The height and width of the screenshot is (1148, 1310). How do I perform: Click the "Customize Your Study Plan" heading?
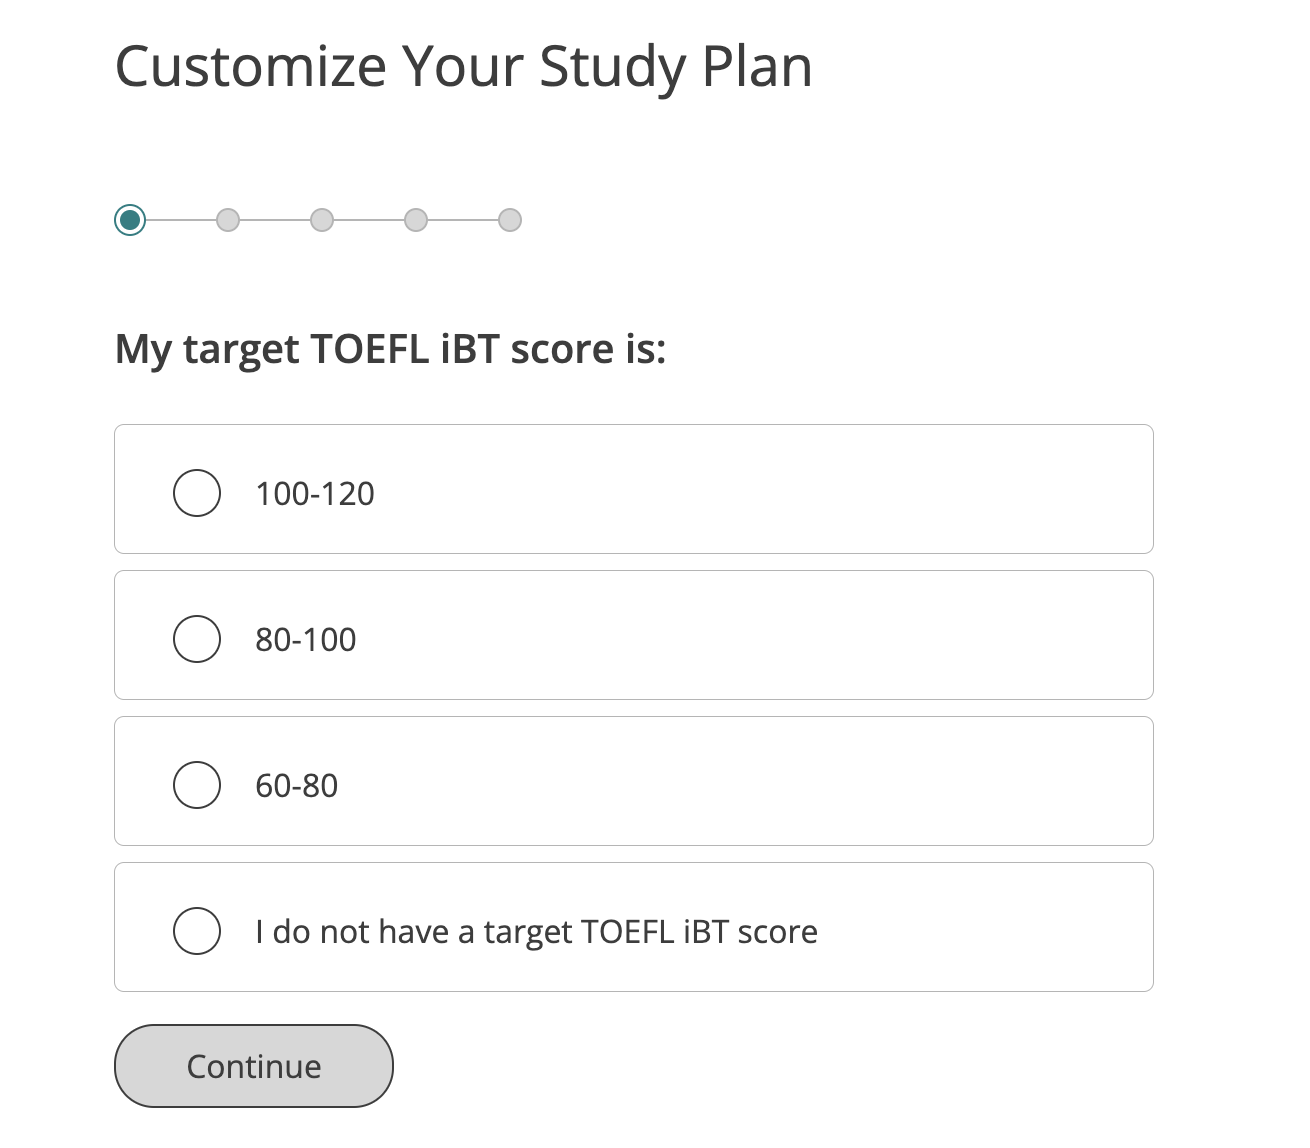pos(463,67)
